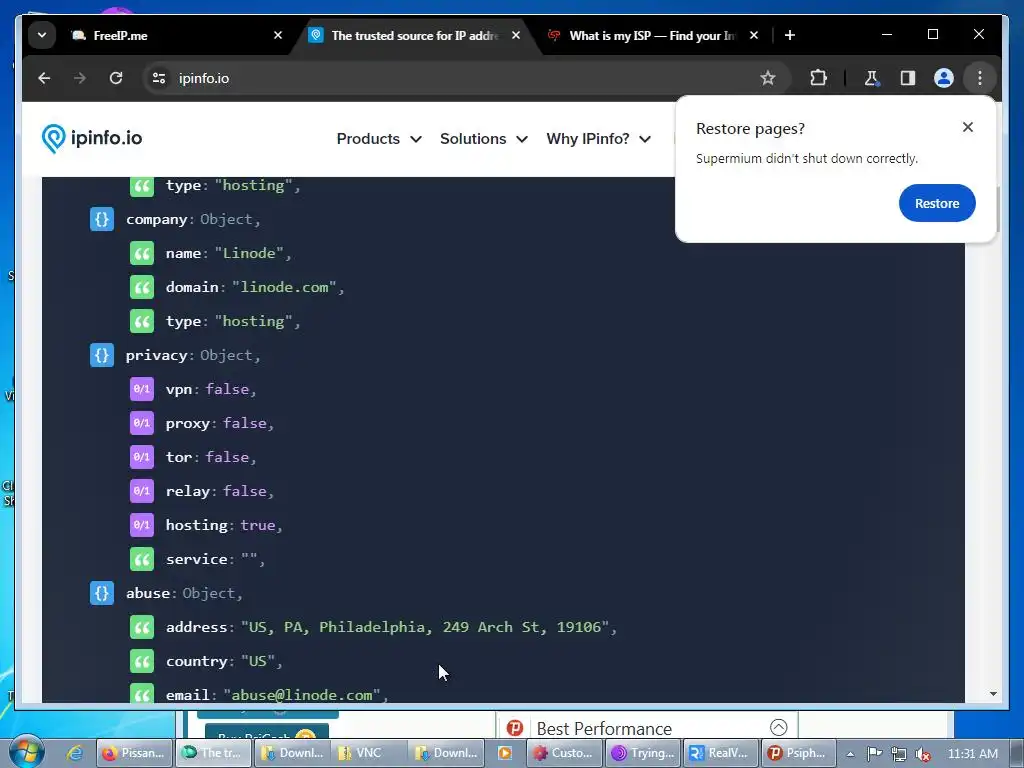Viewport: 1024px width, 768px height.
Task: Launch Internet Explorer from taskbar
Action: [74, 753]
